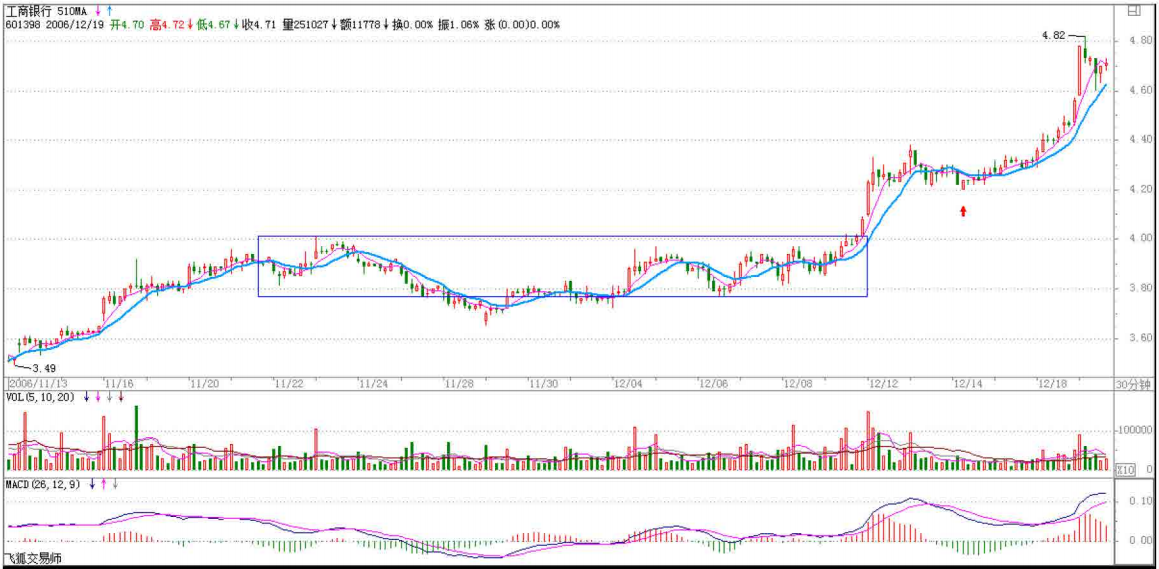The height and width of the screenshot is (569, 1159).
Task: Click the blue up arrow beside 510MA
Action: (x=108, y=10)
